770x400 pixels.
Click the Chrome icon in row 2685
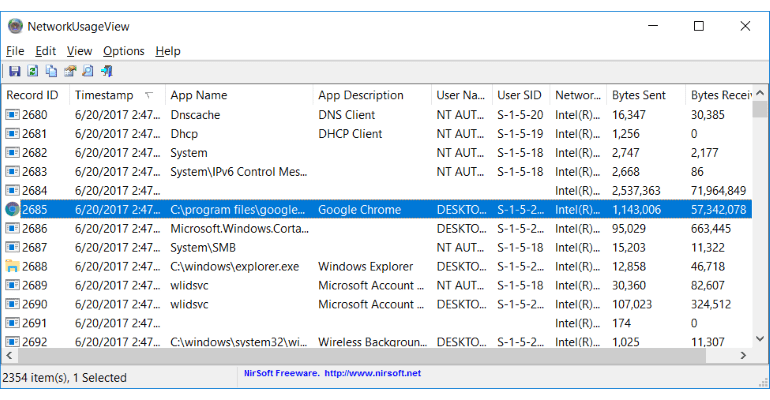pyautogui.click(x=12, y=210)
